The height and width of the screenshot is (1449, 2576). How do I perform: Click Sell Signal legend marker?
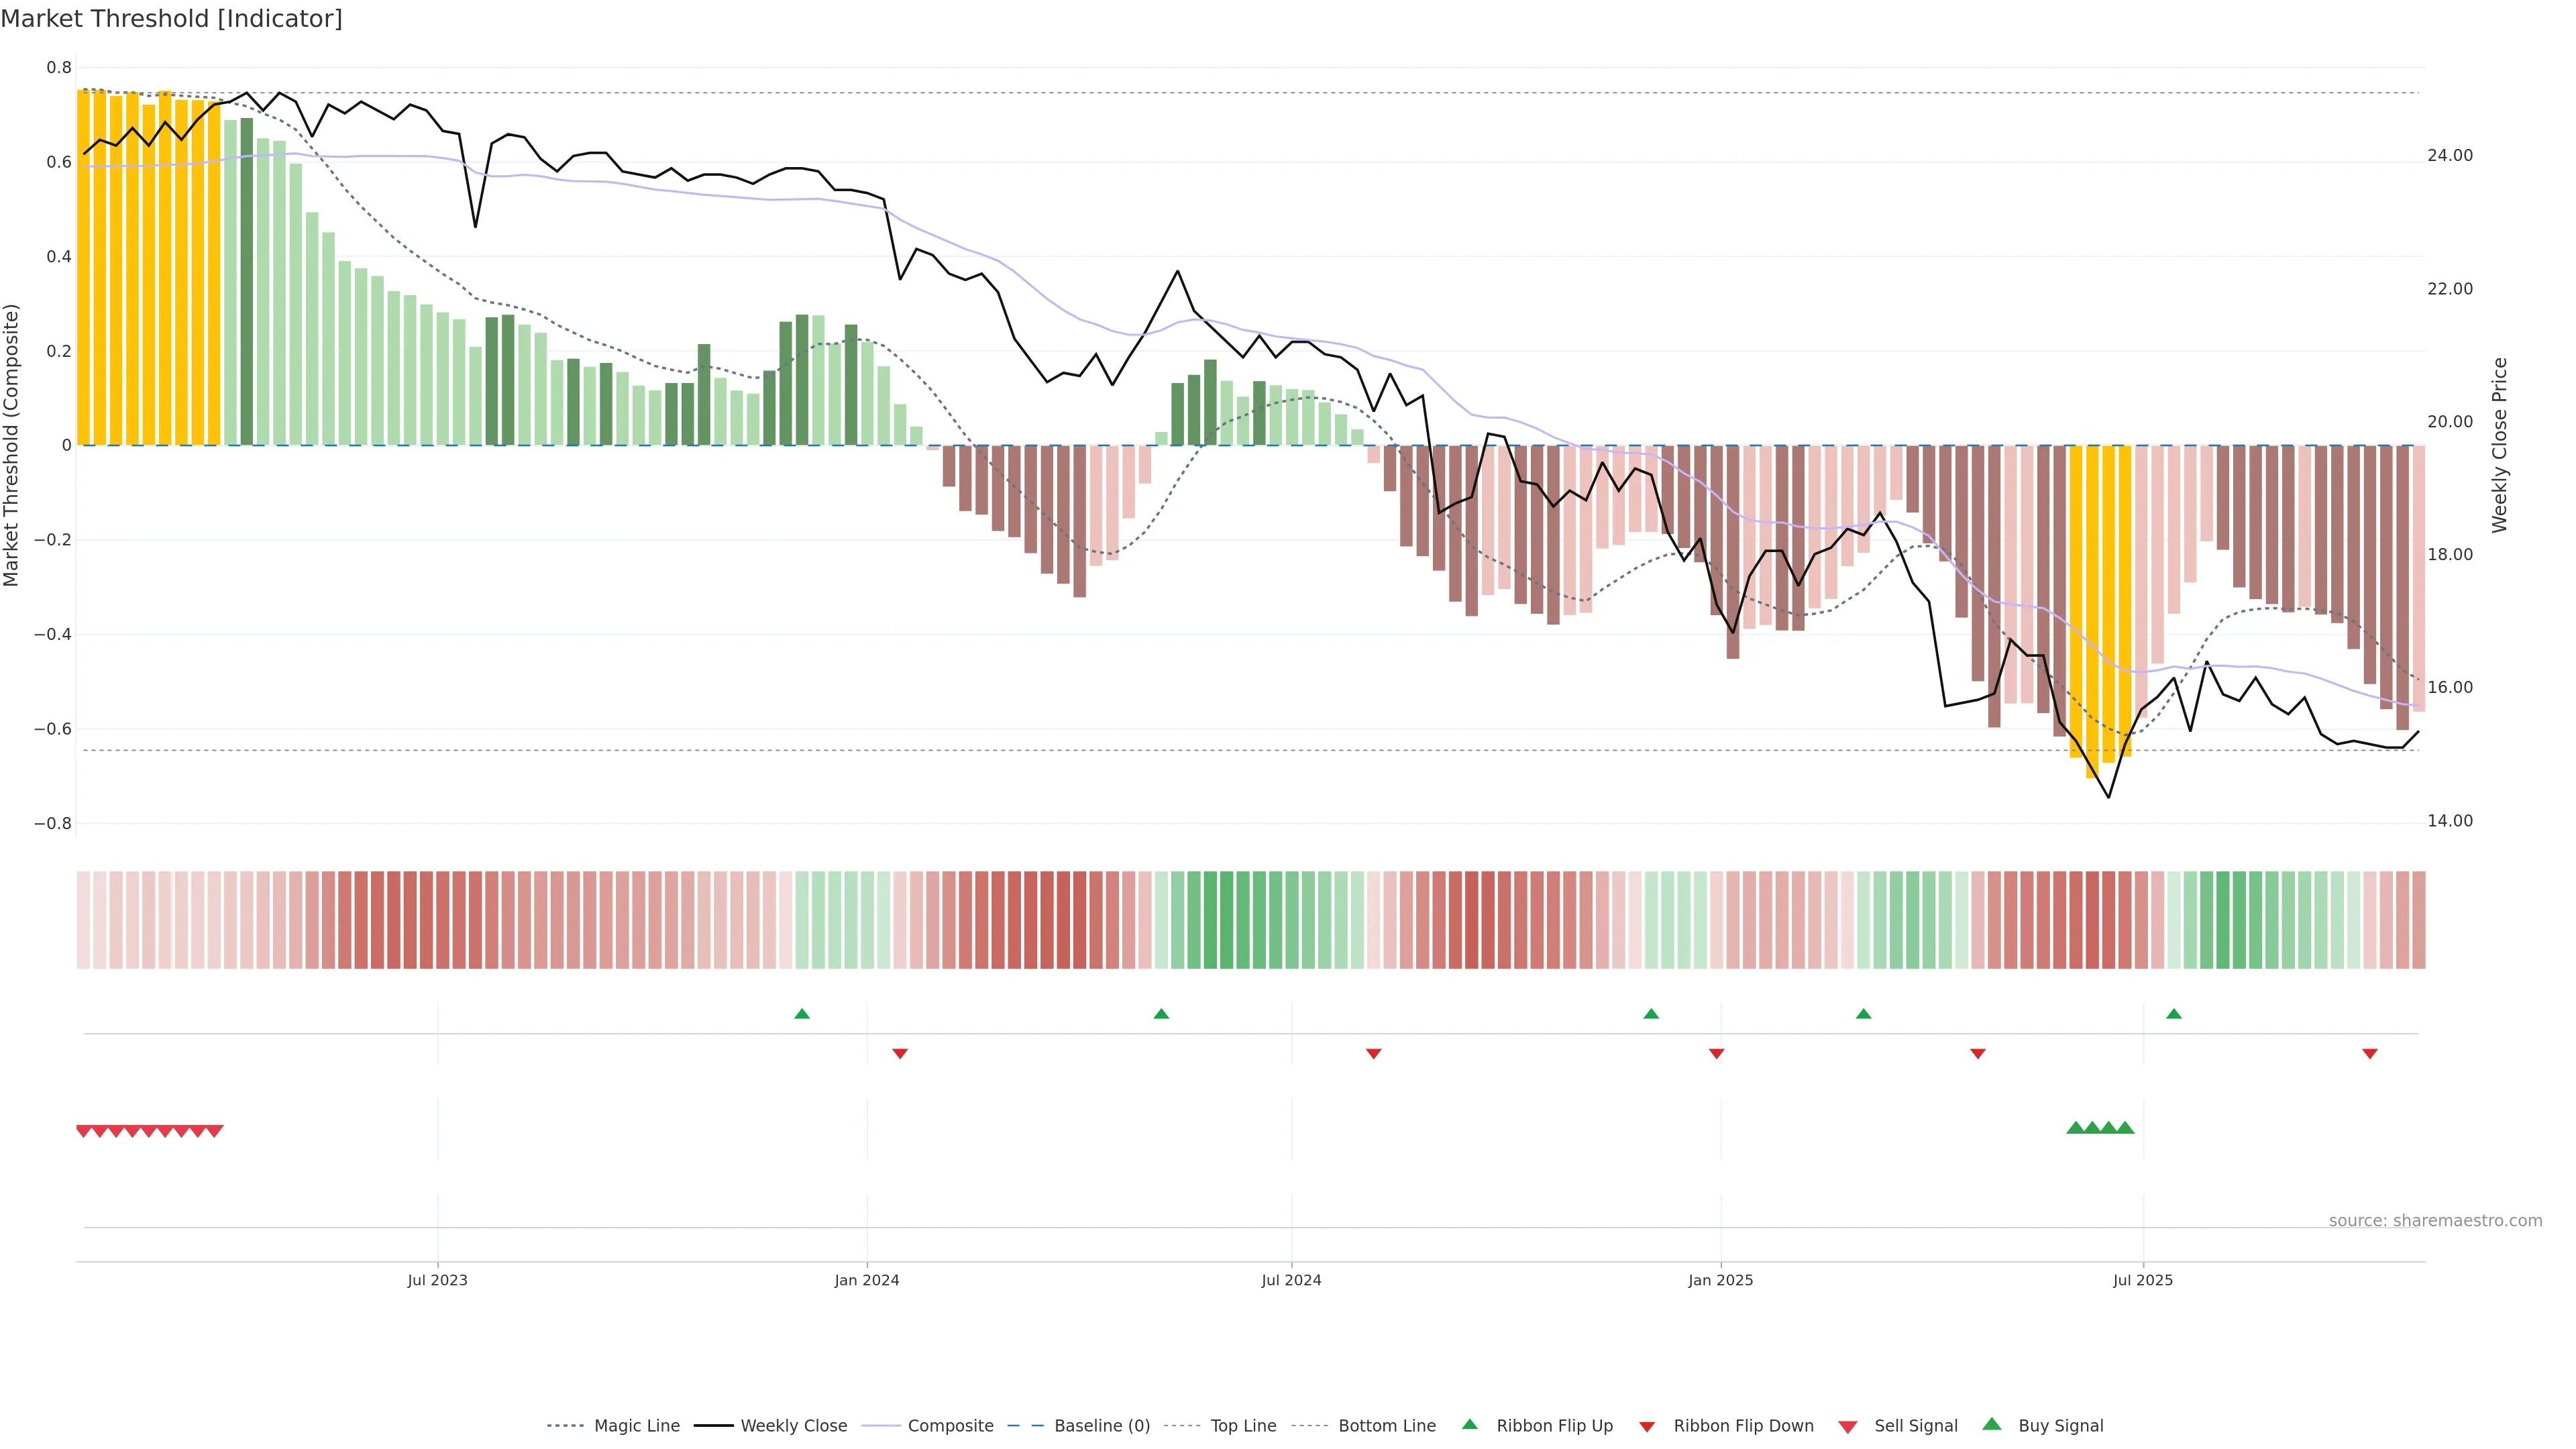coord(1848,1427)
